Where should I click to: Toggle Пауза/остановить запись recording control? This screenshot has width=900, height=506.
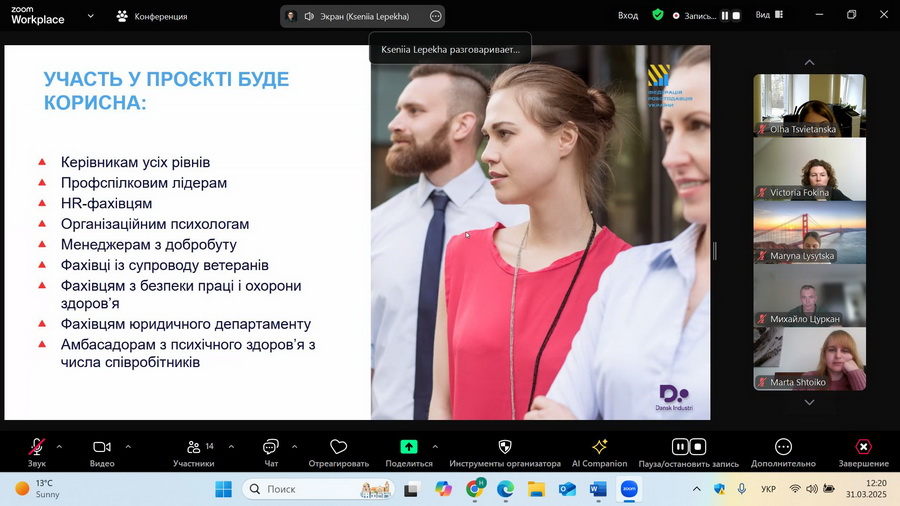pyautogui.click(x=688, y=447)
